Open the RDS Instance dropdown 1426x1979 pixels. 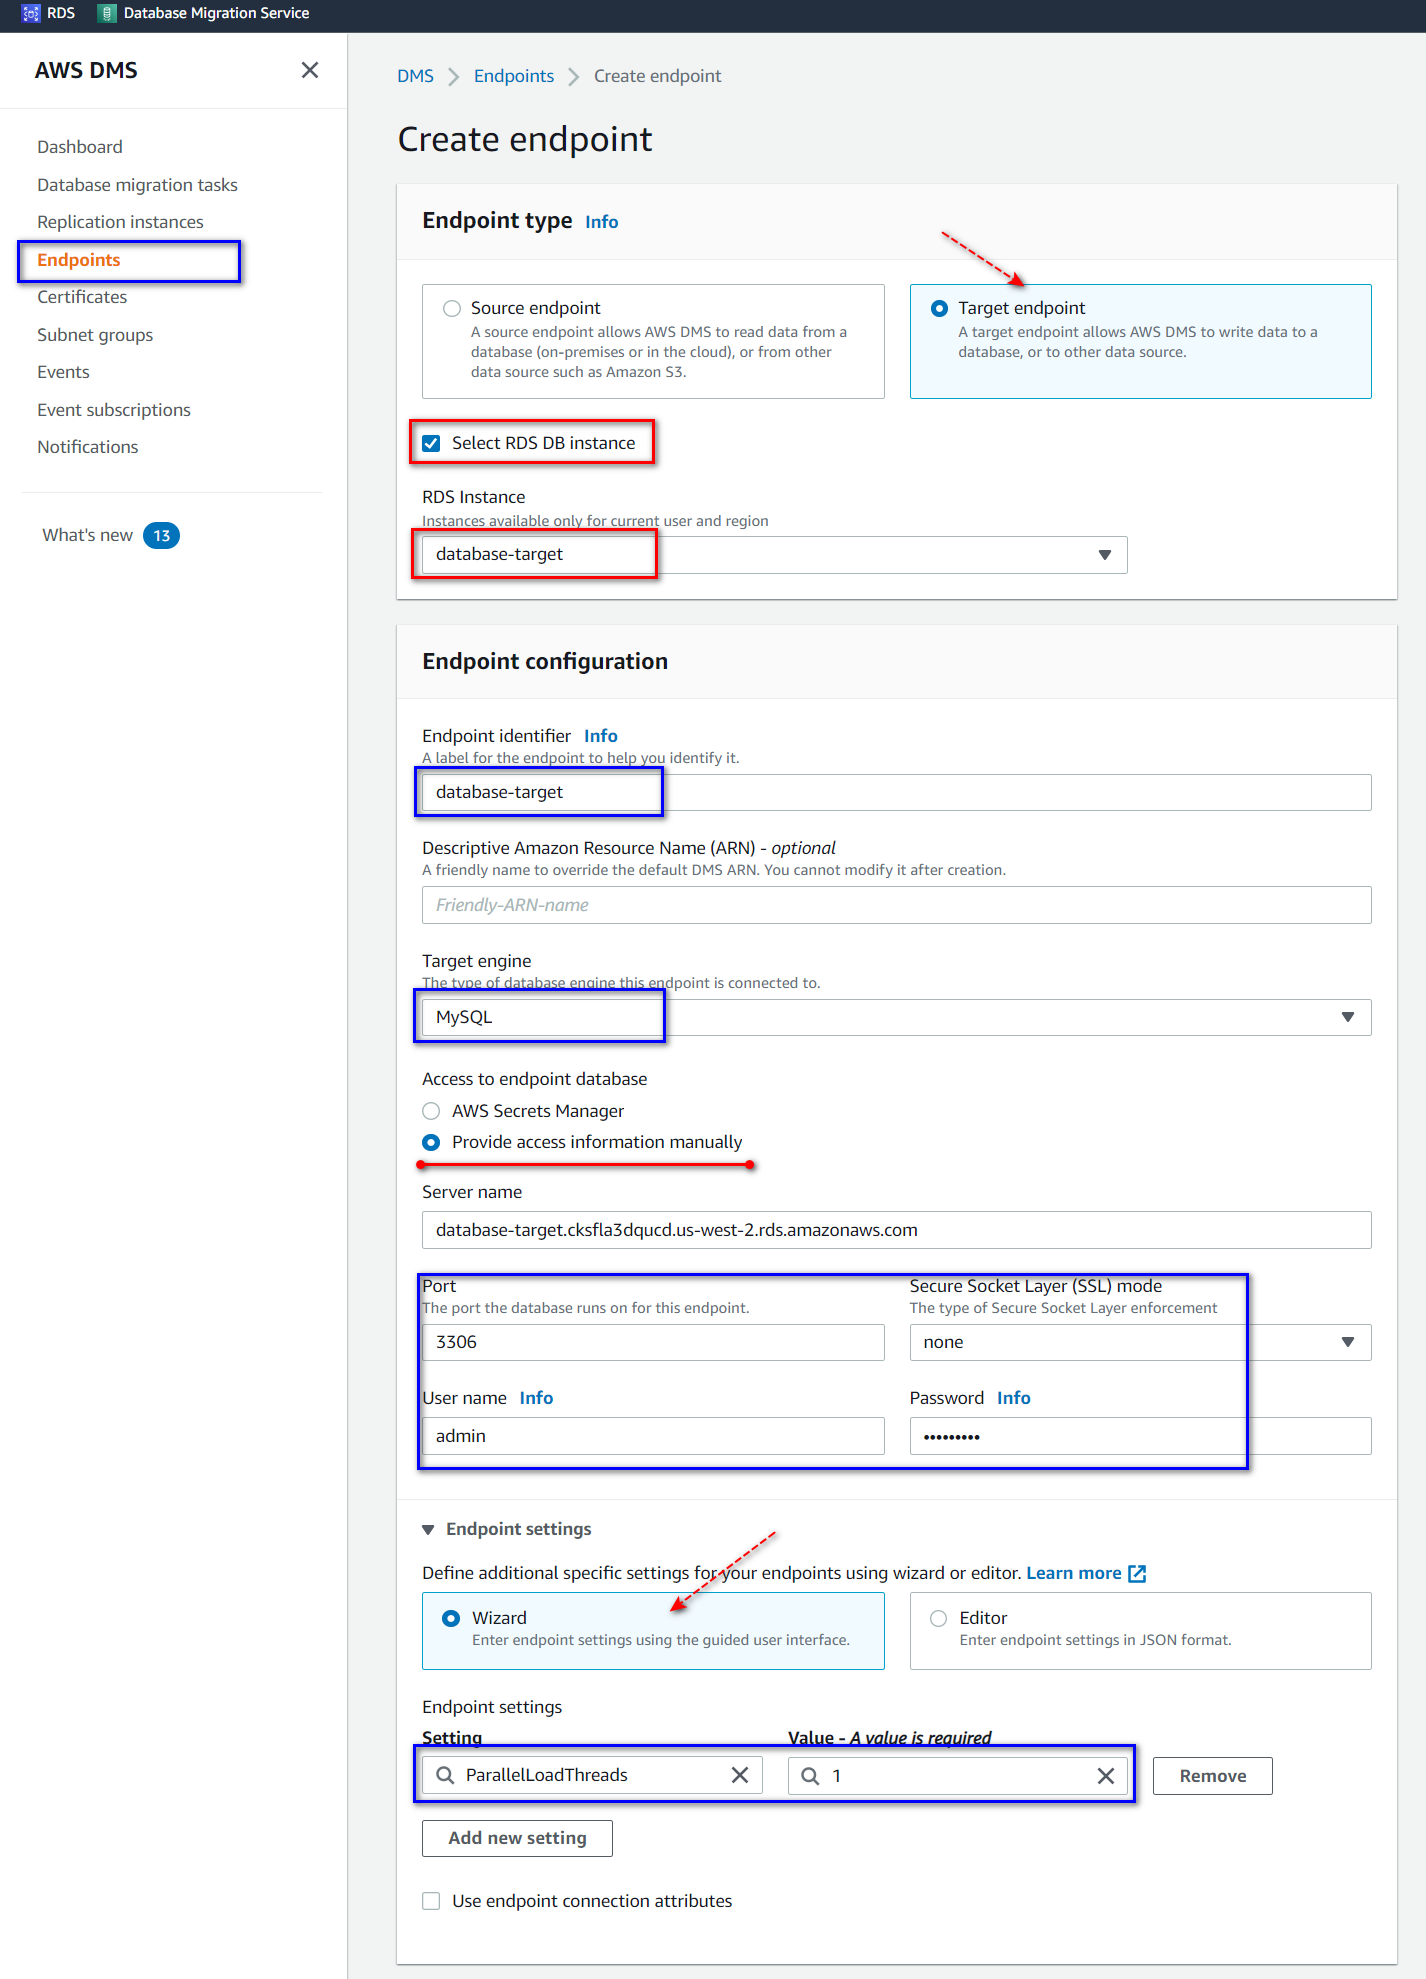[x=774, y=555]
